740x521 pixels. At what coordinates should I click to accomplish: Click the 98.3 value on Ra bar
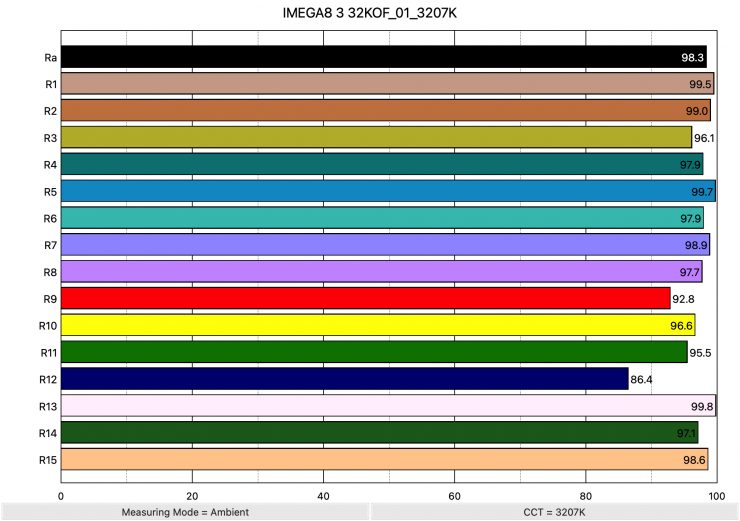pos(693,58)
